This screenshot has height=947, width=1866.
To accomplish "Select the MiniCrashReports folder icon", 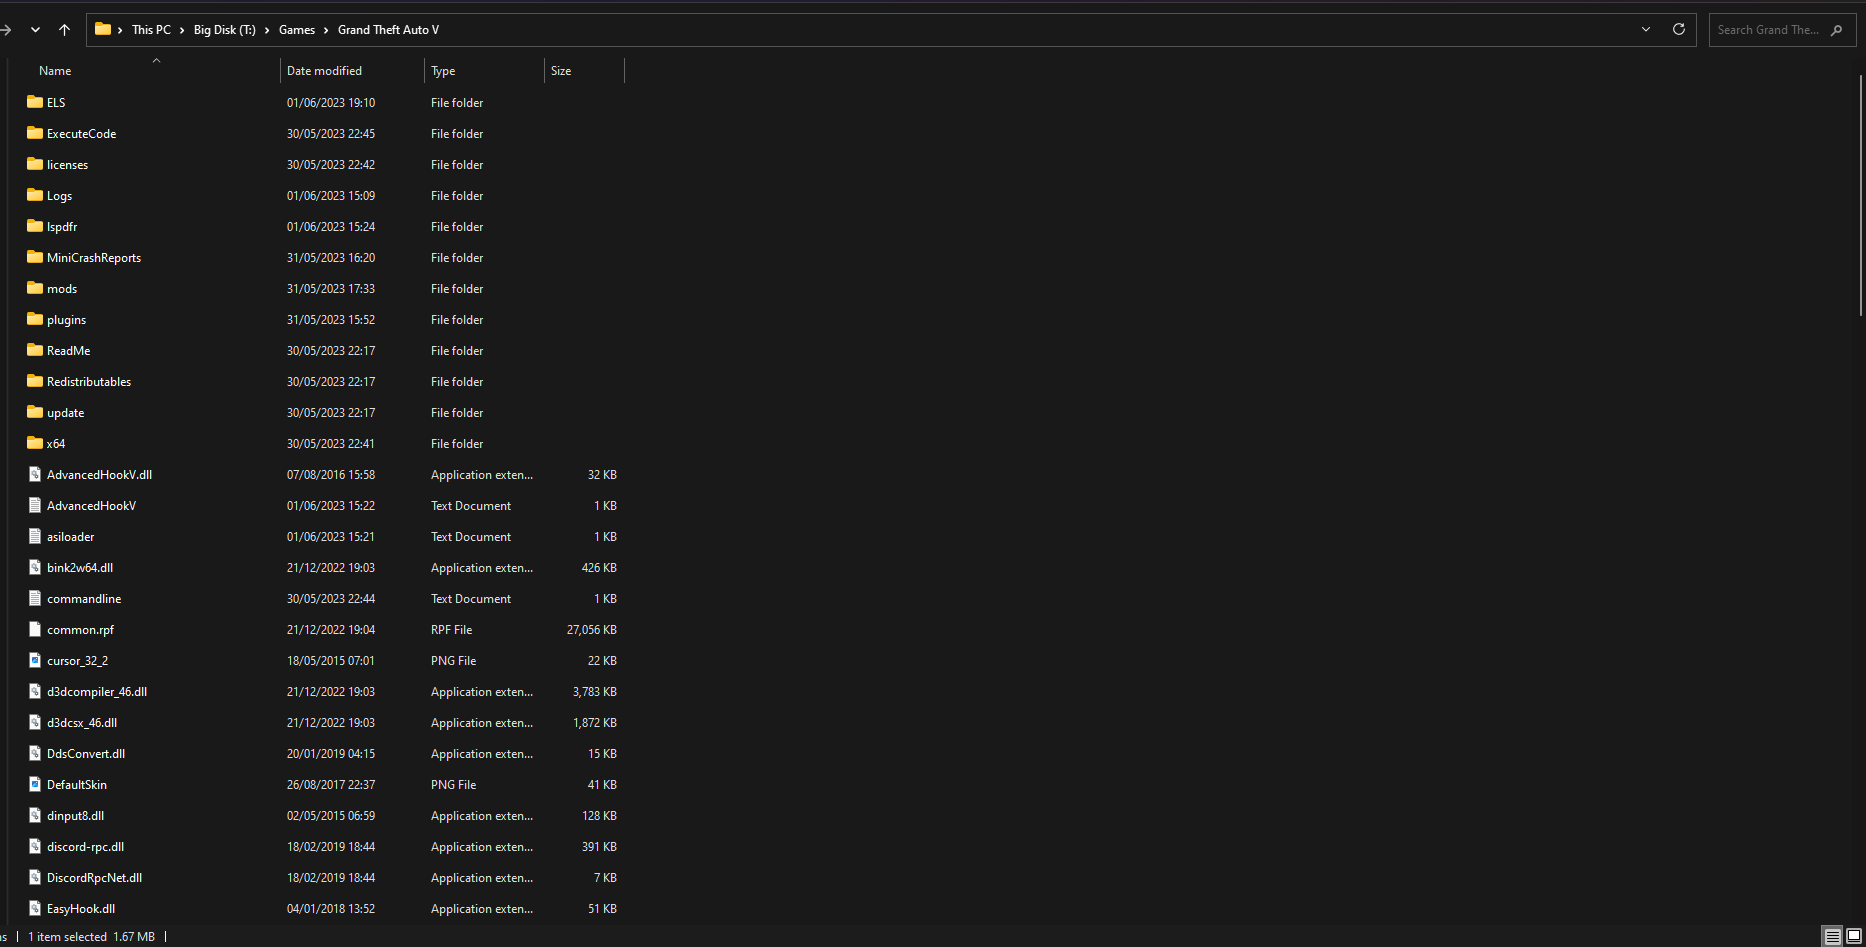I will 35,257.
